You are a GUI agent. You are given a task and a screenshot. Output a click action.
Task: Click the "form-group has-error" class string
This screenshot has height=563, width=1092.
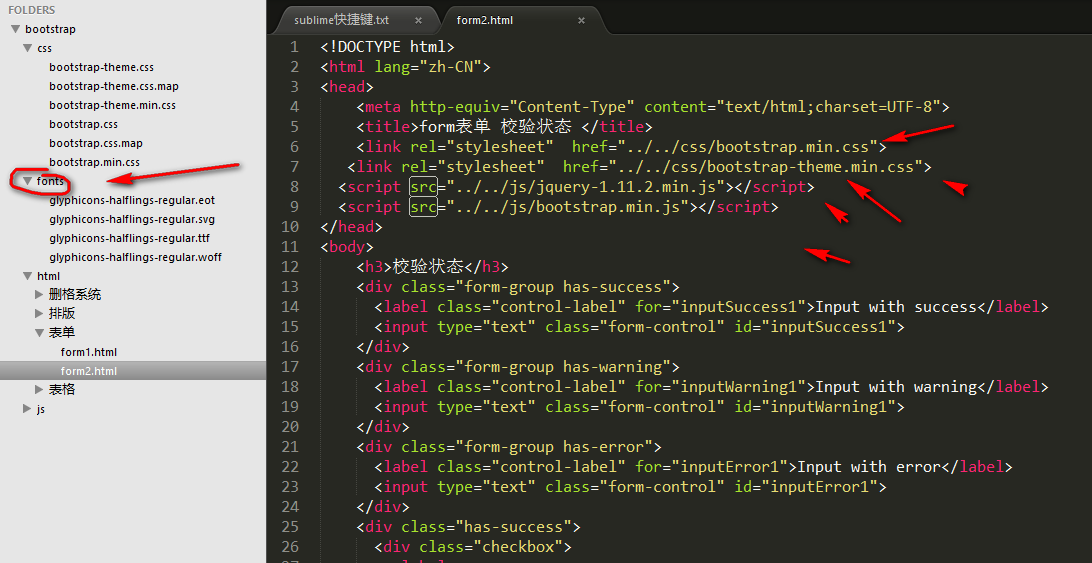554,447
